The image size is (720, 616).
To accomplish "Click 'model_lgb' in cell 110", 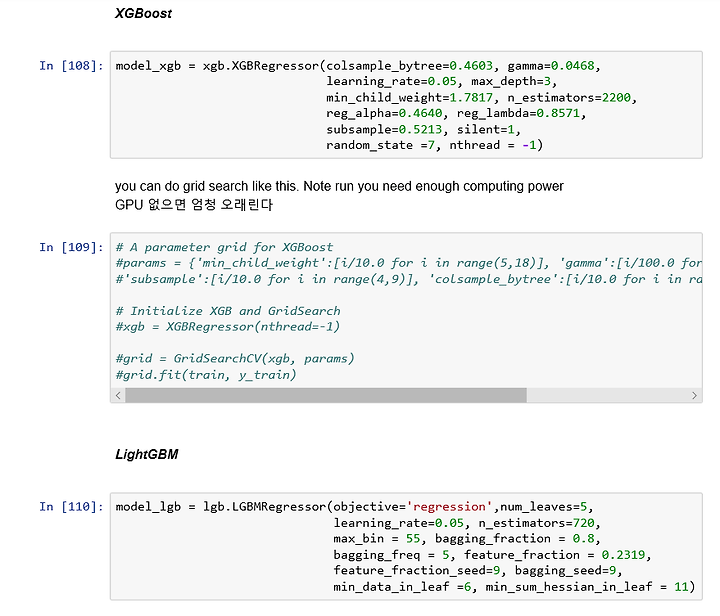I will click(148, 507).
